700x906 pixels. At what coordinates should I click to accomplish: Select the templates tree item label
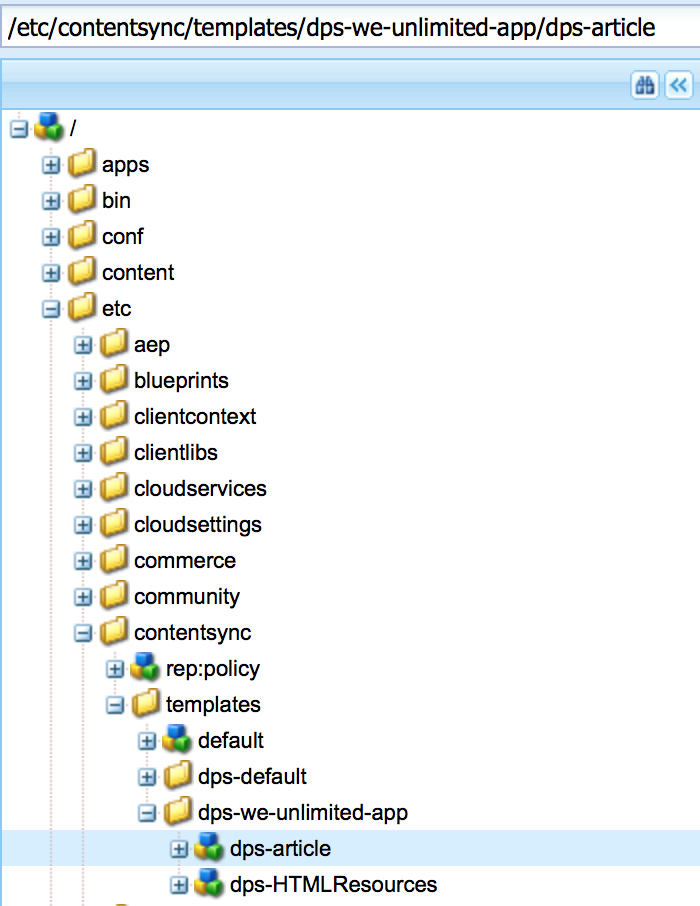213,705
